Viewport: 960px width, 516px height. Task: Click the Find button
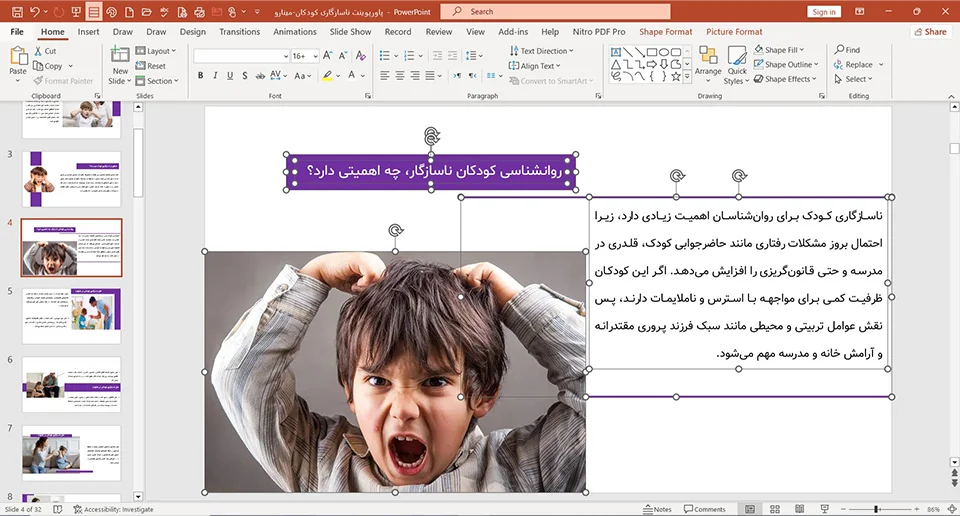tap(847, 50)
